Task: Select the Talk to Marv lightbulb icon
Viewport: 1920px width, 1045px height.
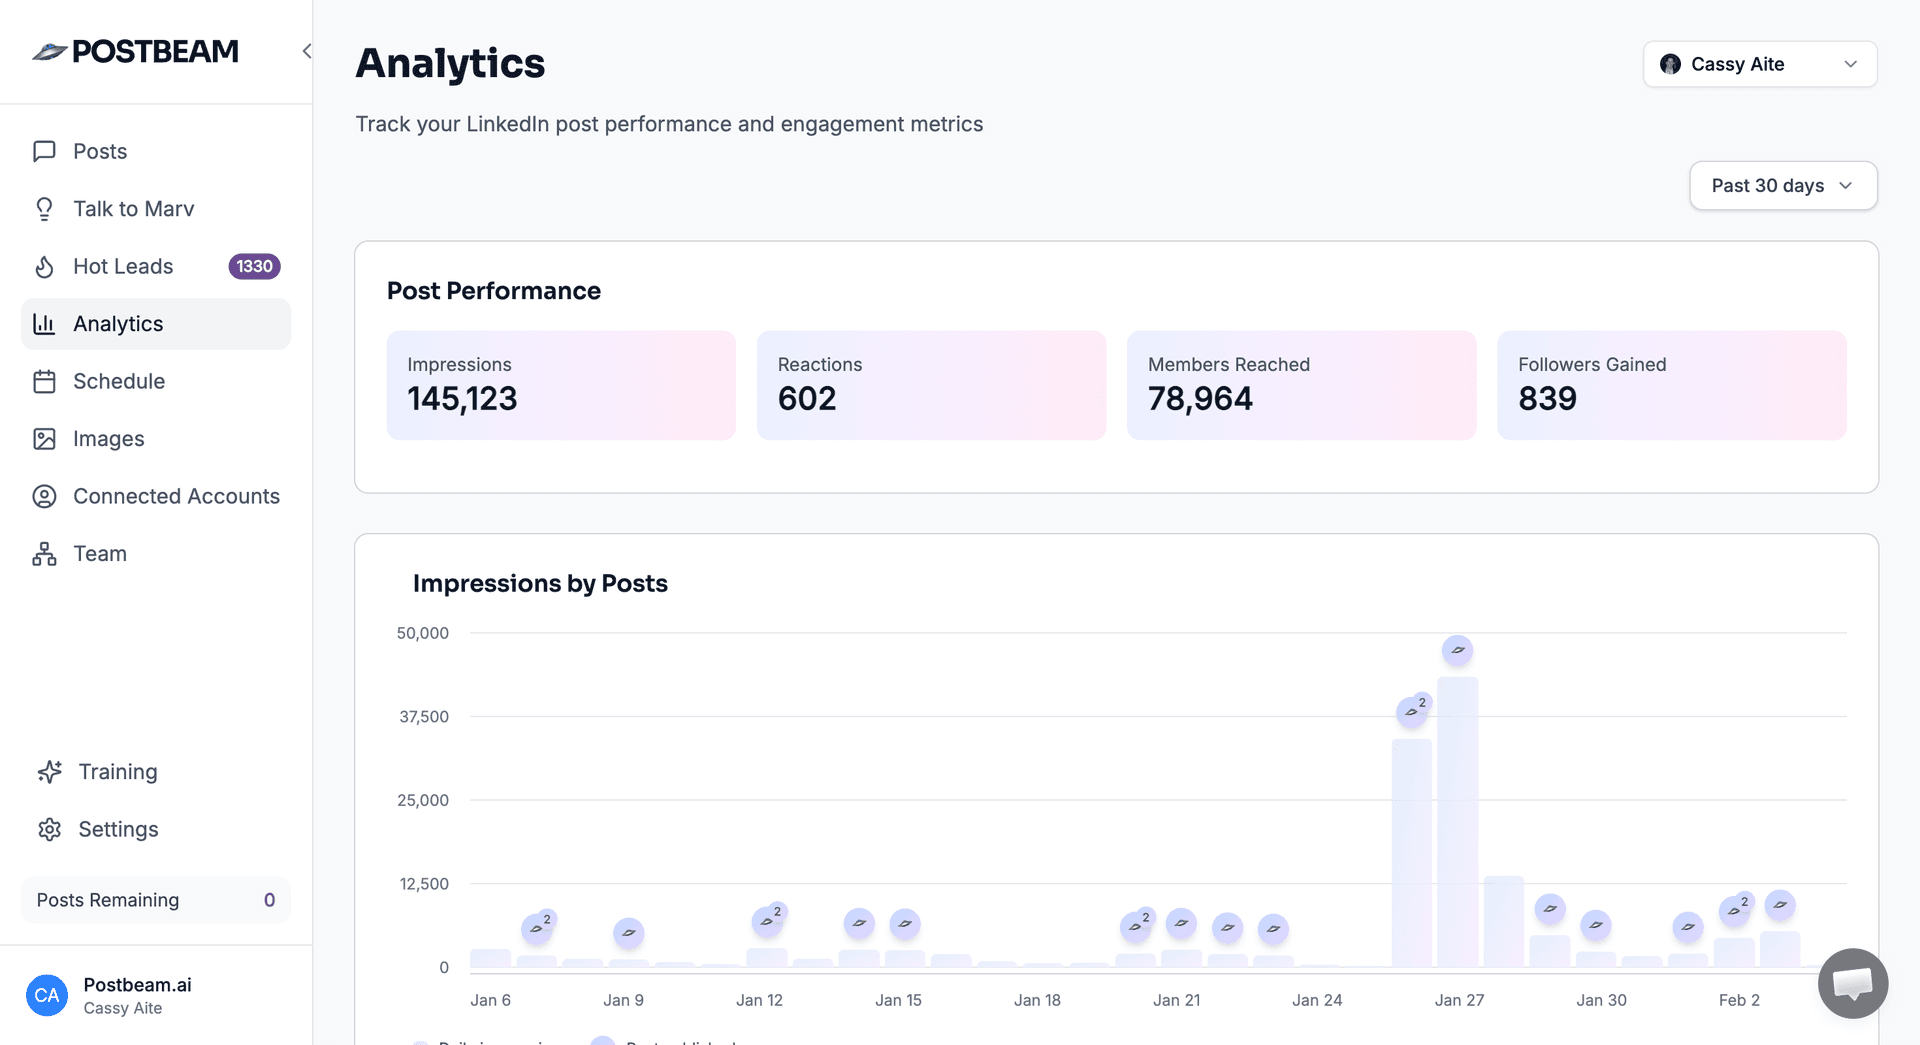Action: pyautogui.click(x=44, y=209)
